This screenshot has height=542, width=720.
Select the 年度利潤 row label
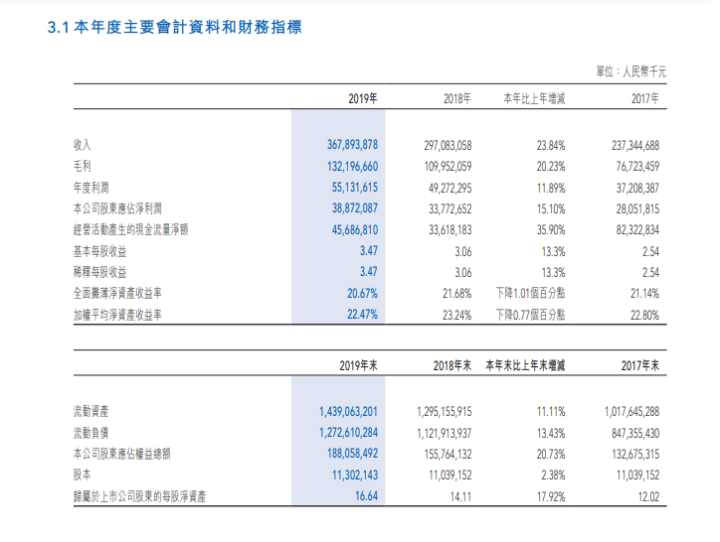pyautogui.click(x=91, y=187)
